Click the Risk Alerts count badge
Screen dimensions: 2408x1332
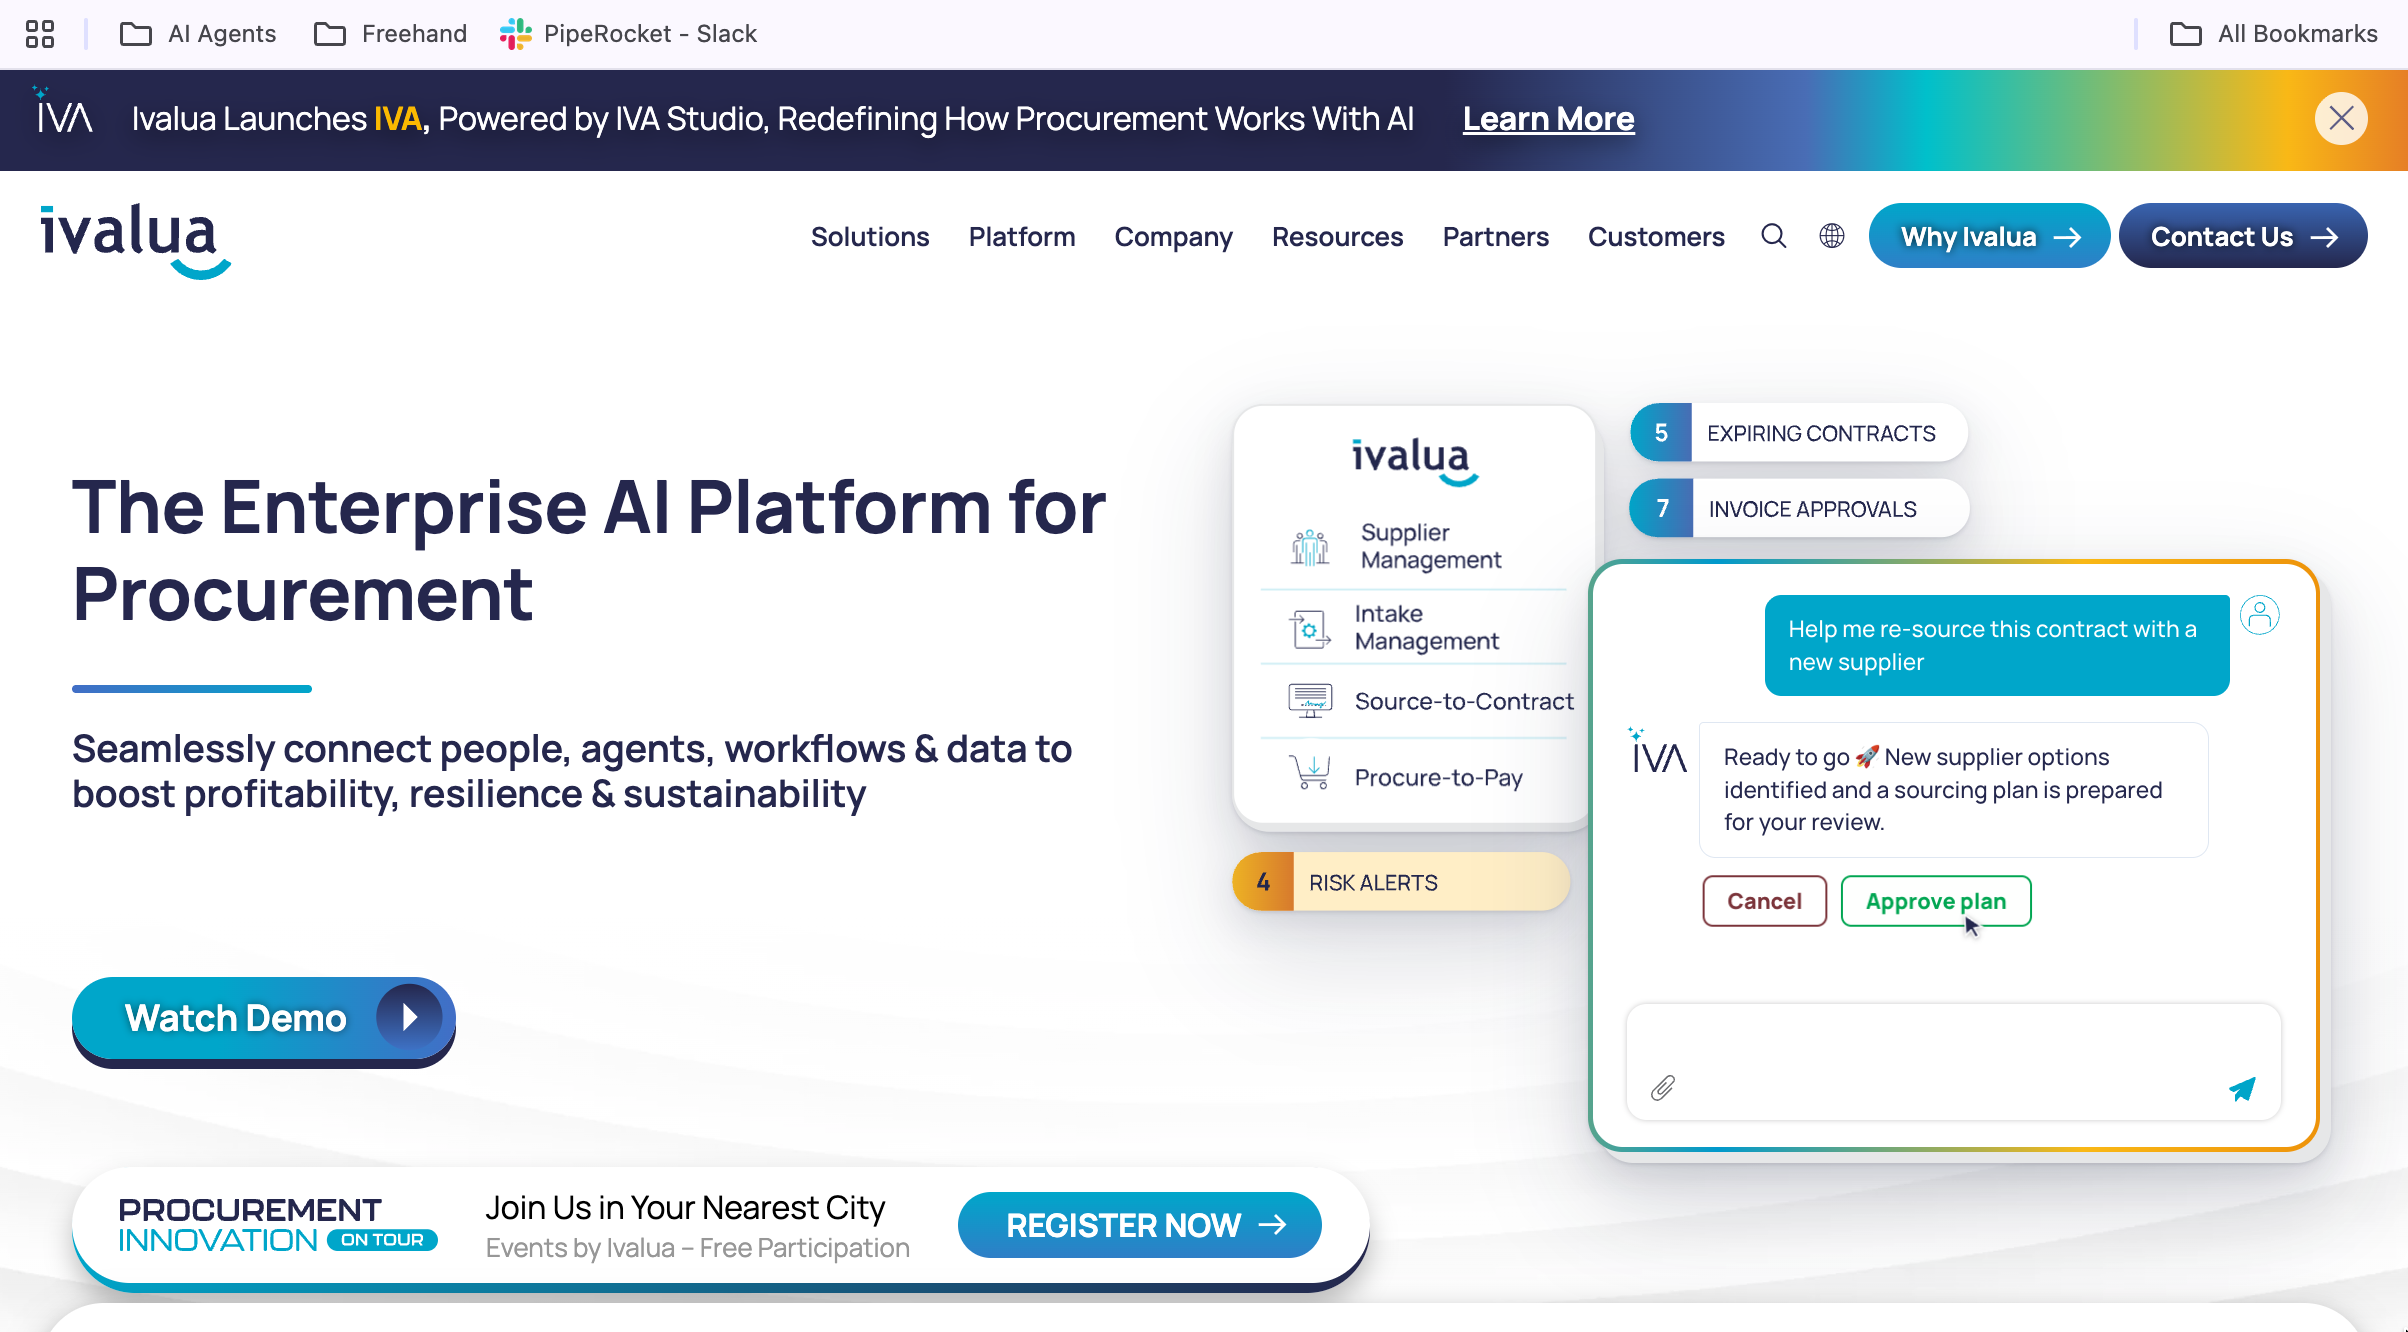click(1263, 882)
